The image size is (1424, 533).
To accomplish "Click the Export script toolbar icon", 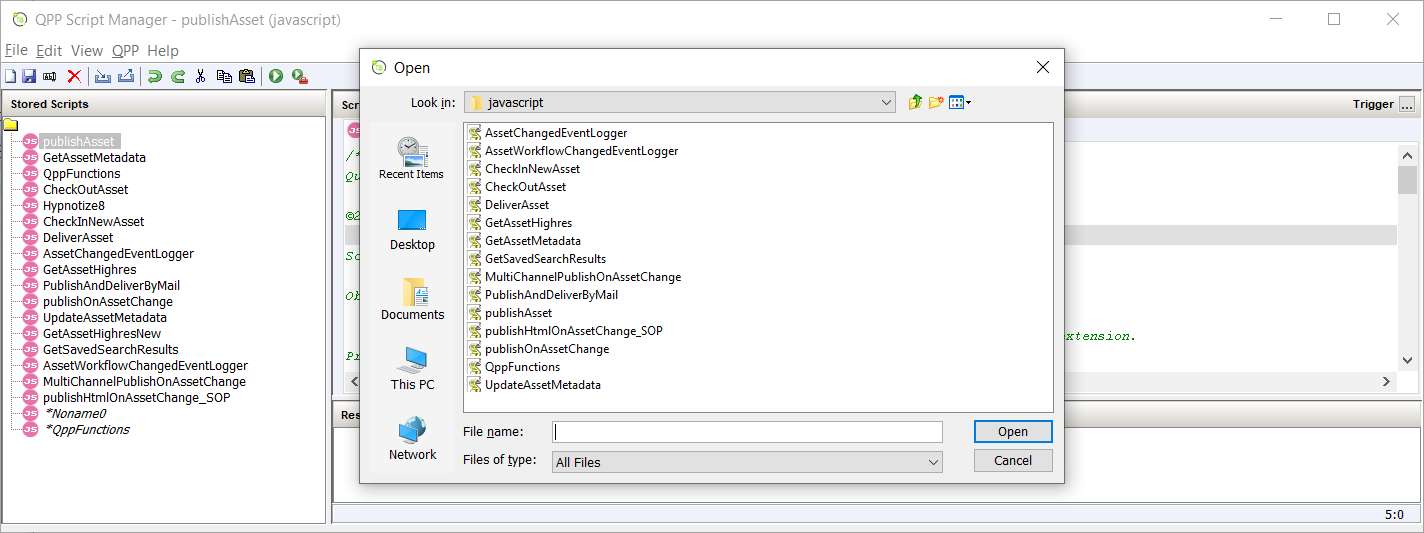I will click(x=125, y=76).
